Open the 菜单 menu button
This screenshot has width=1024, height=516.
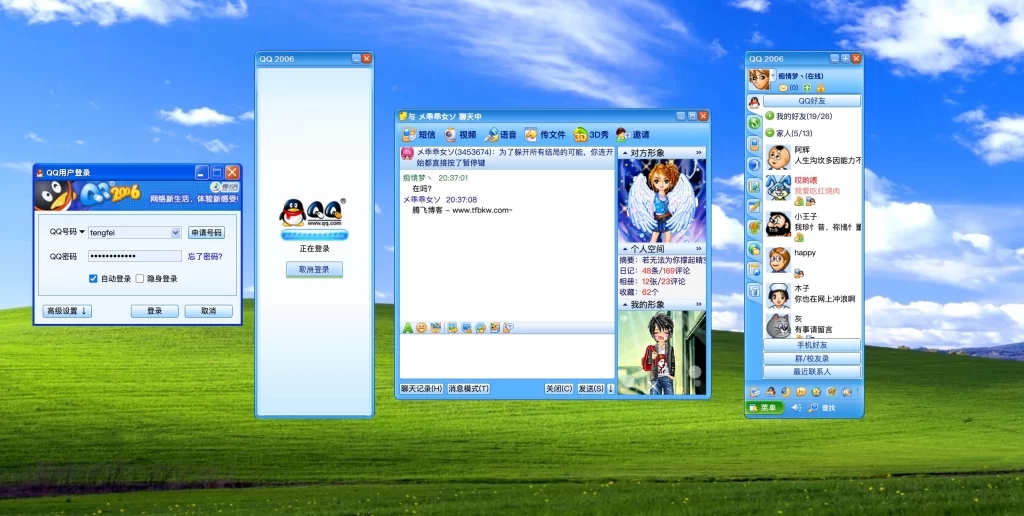pos(765,408)
